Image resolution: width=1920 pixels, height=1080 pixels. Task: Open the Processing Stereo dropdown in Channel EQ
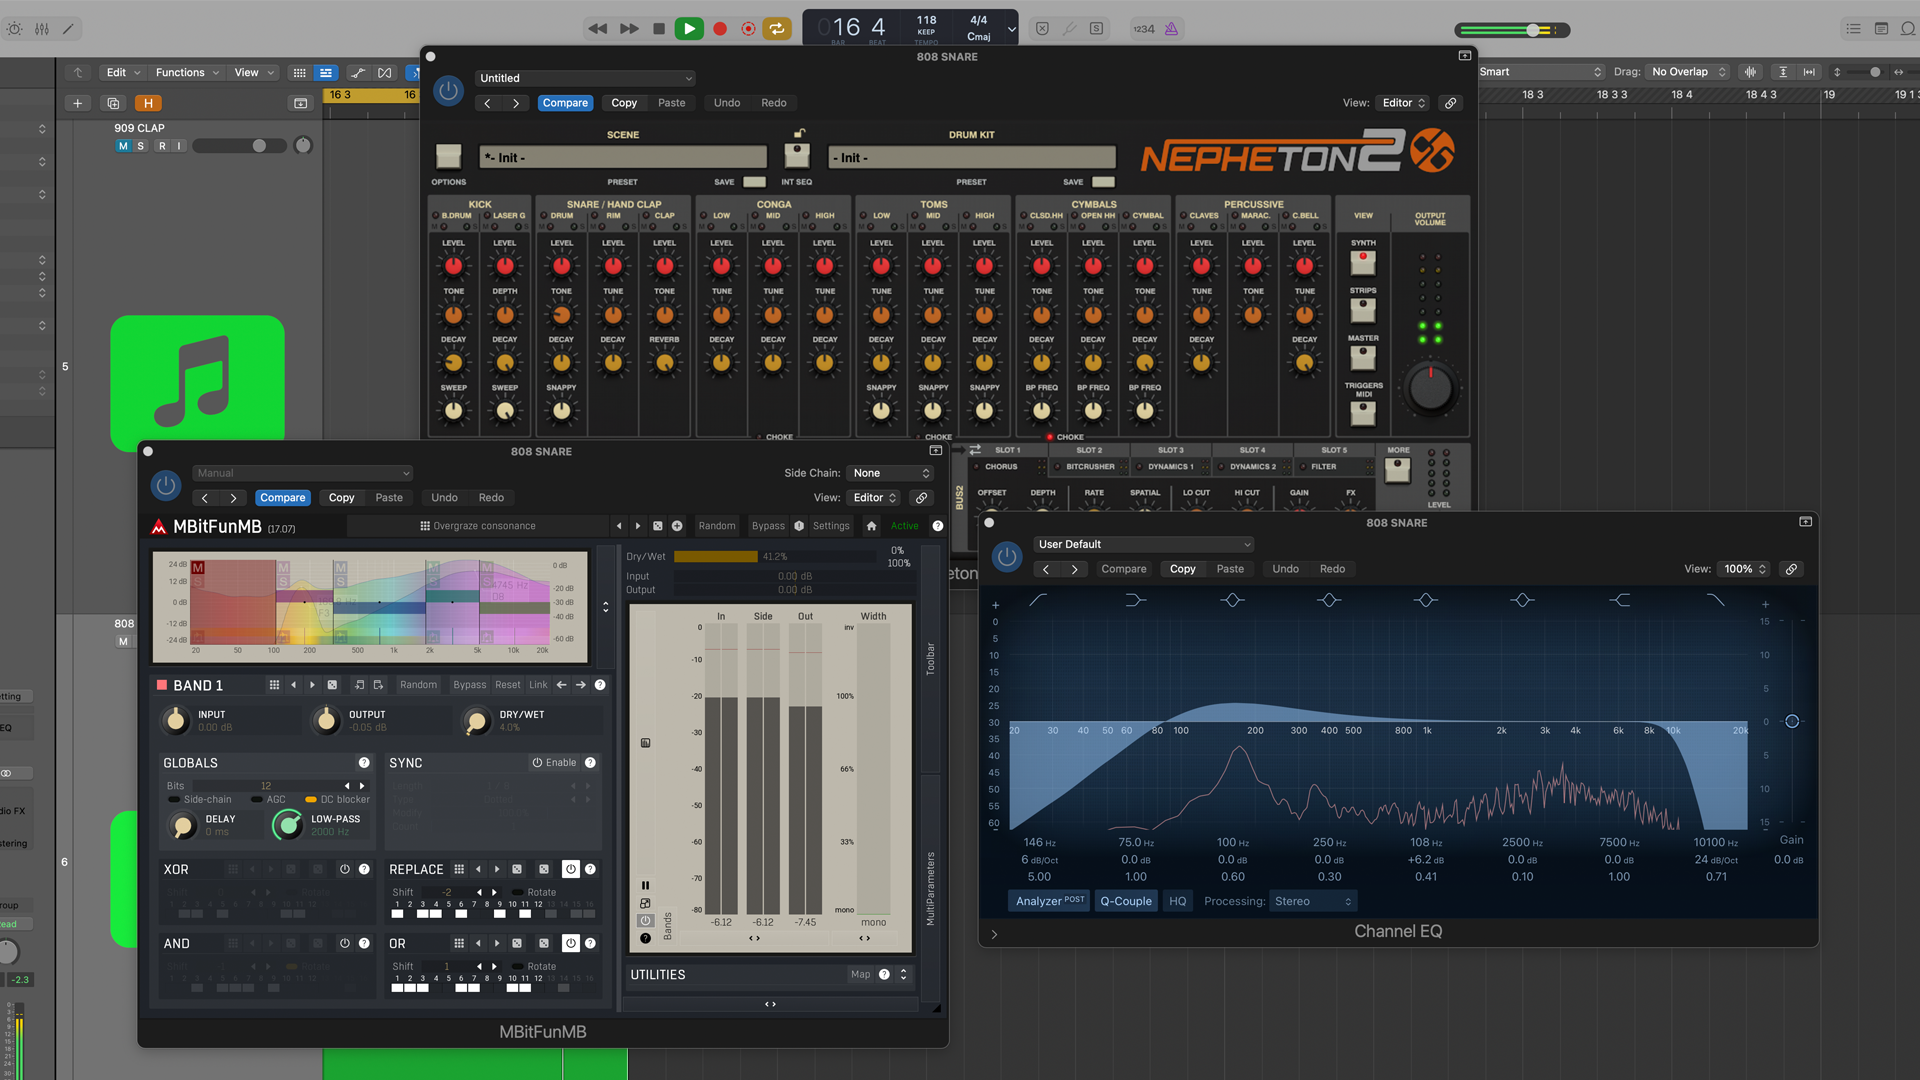pos(1312,901)
